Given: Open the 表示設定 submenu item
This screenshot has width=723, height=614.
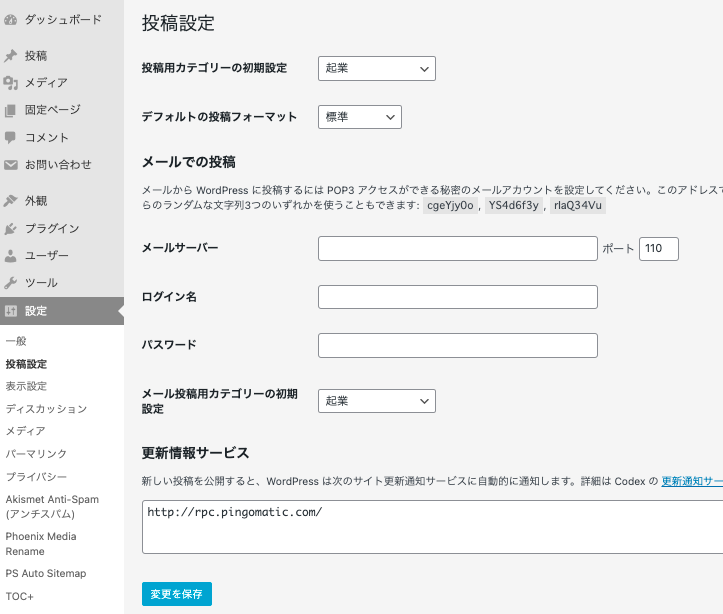Looking at the screenshot, I should (x=26, y=386).
